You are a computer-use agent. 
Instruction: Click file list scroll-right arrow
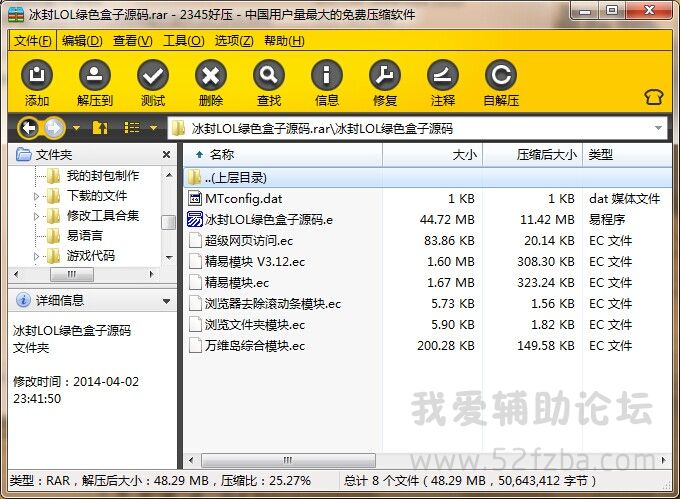[x=664, y=460]
